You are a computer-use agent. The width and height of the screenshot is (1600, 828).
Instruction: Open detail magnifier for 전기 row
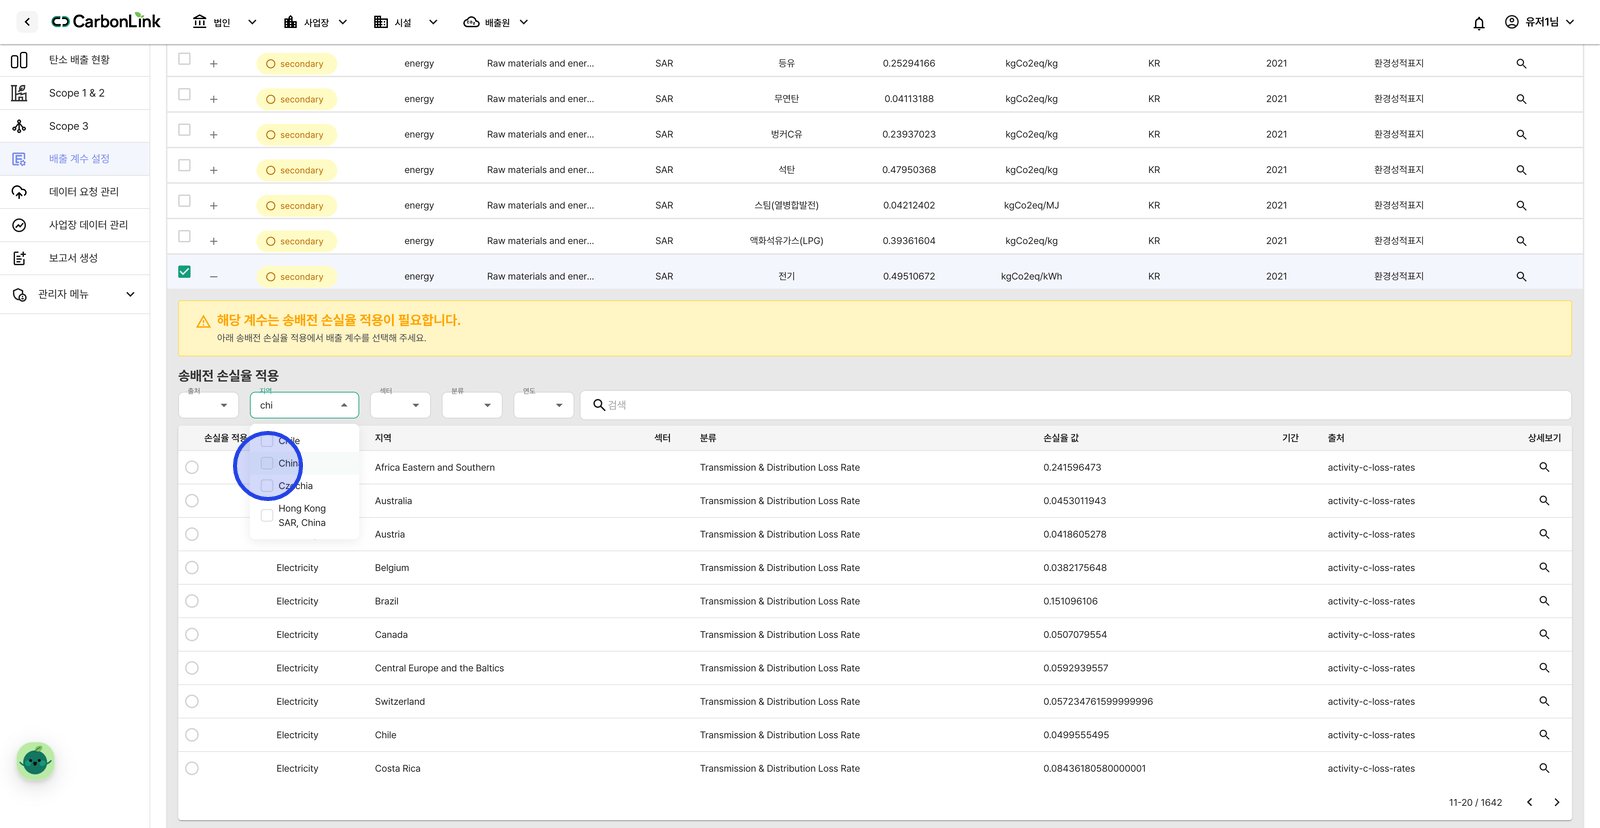(1521, 276)
